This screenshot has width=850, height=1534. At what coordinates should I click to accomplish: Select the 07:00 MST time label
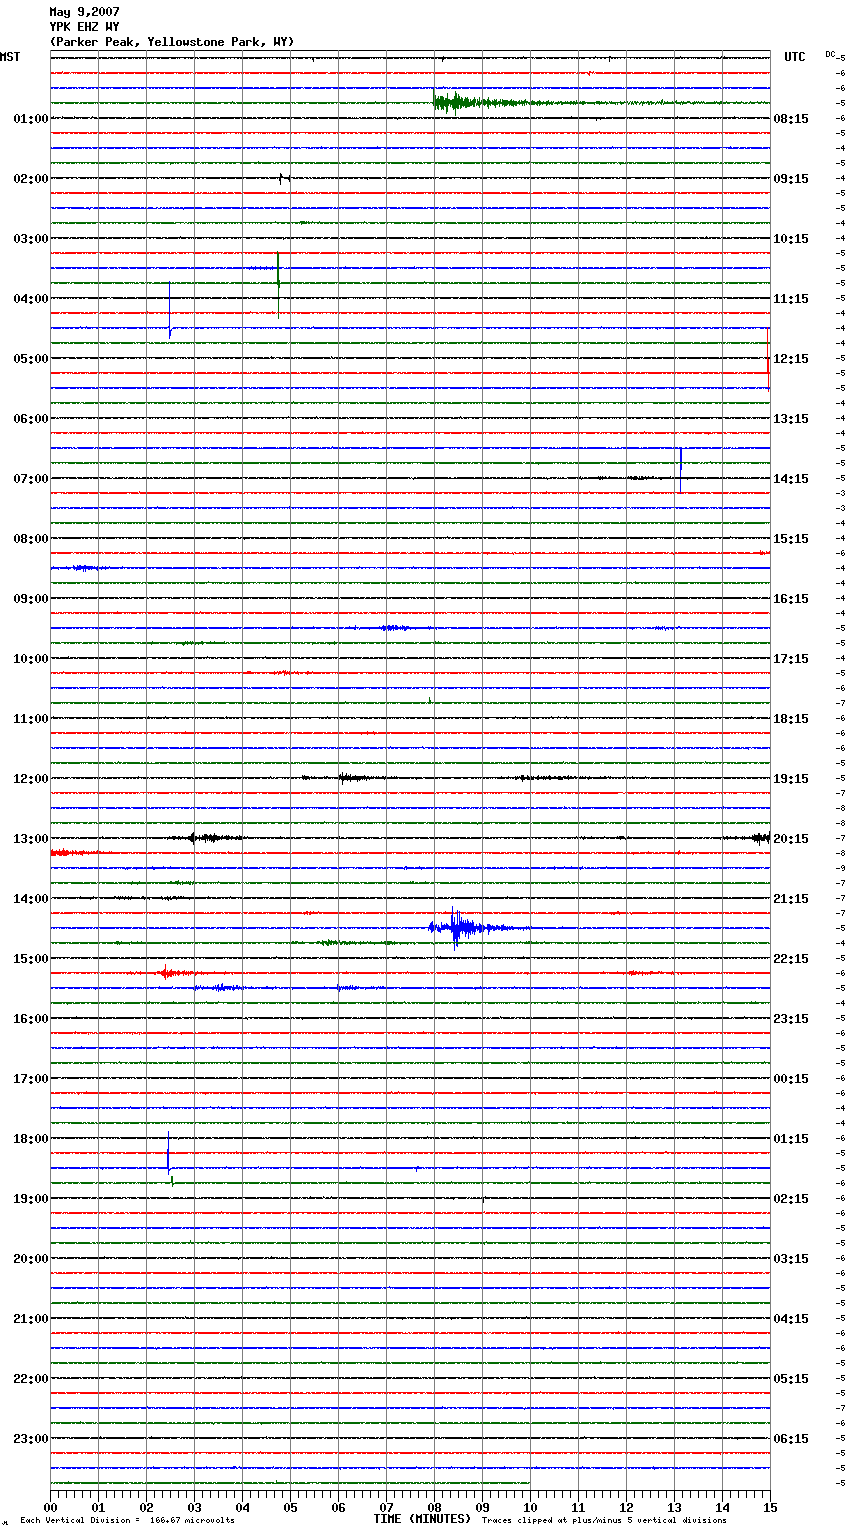point(31,479)
